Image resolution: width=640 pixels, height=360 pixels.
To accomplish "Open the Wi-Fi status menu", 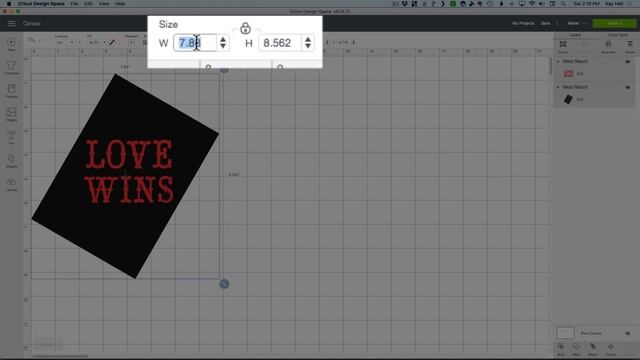I will 532,4.
